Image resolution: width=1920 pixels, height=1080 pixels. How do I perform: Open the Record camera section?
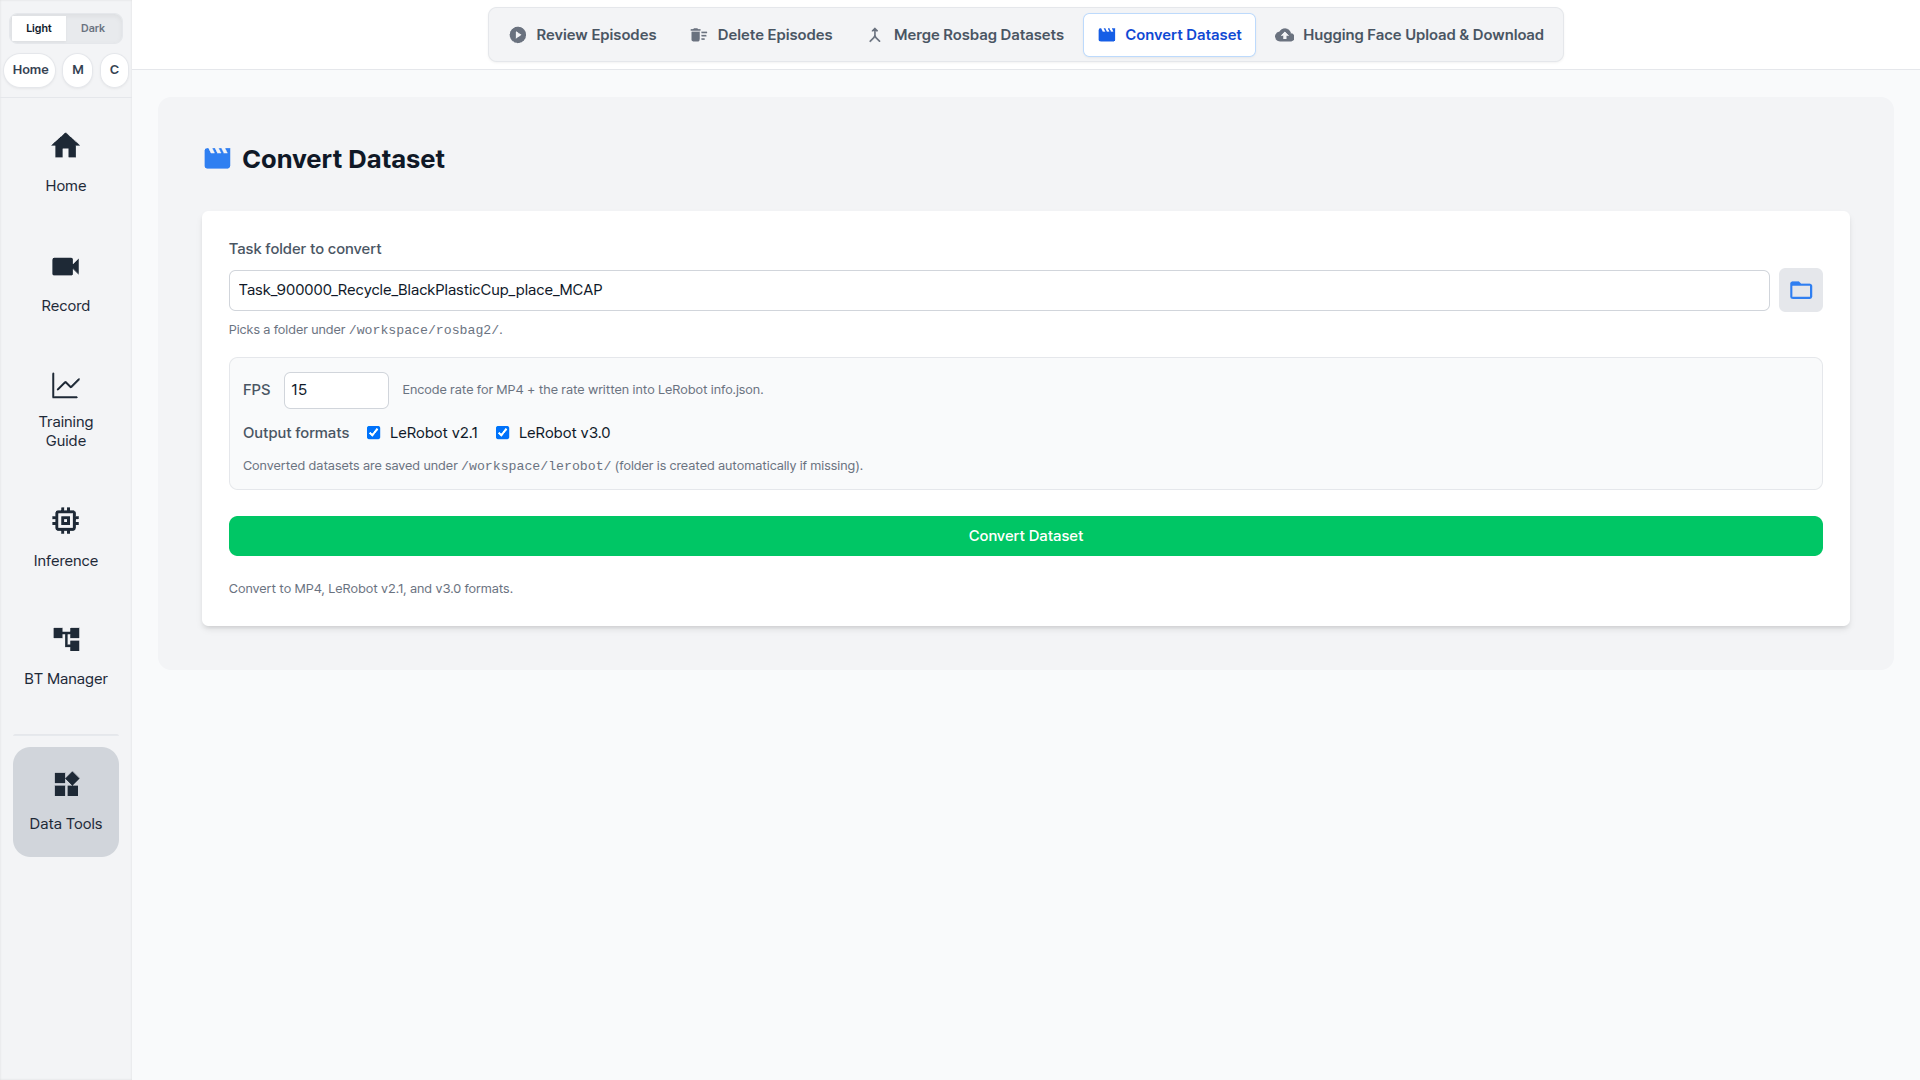coord(66,283)
